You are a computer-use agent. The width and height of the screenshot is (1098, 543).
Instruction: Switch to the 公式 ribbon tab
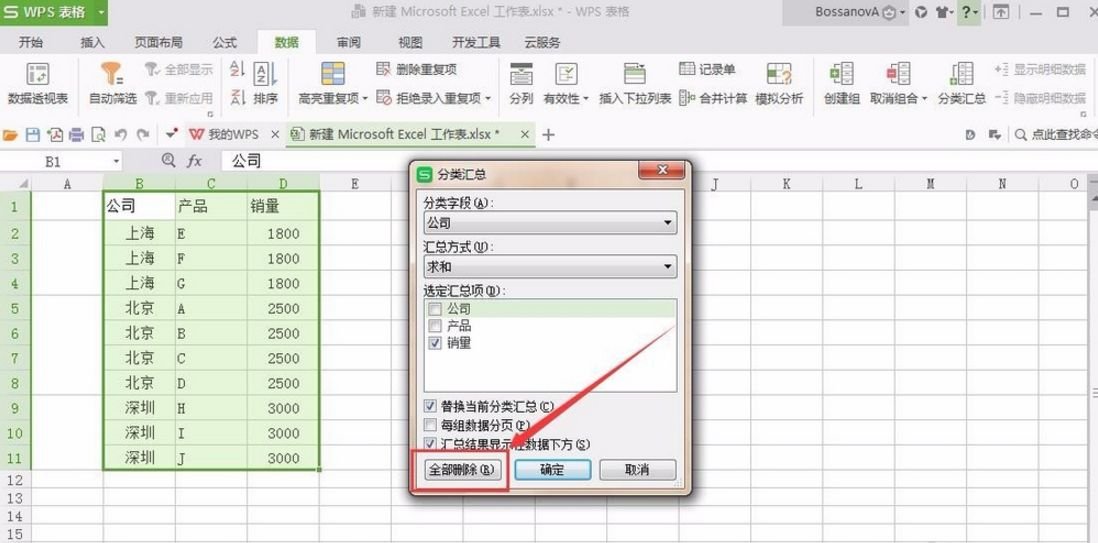tap(225, 43)
